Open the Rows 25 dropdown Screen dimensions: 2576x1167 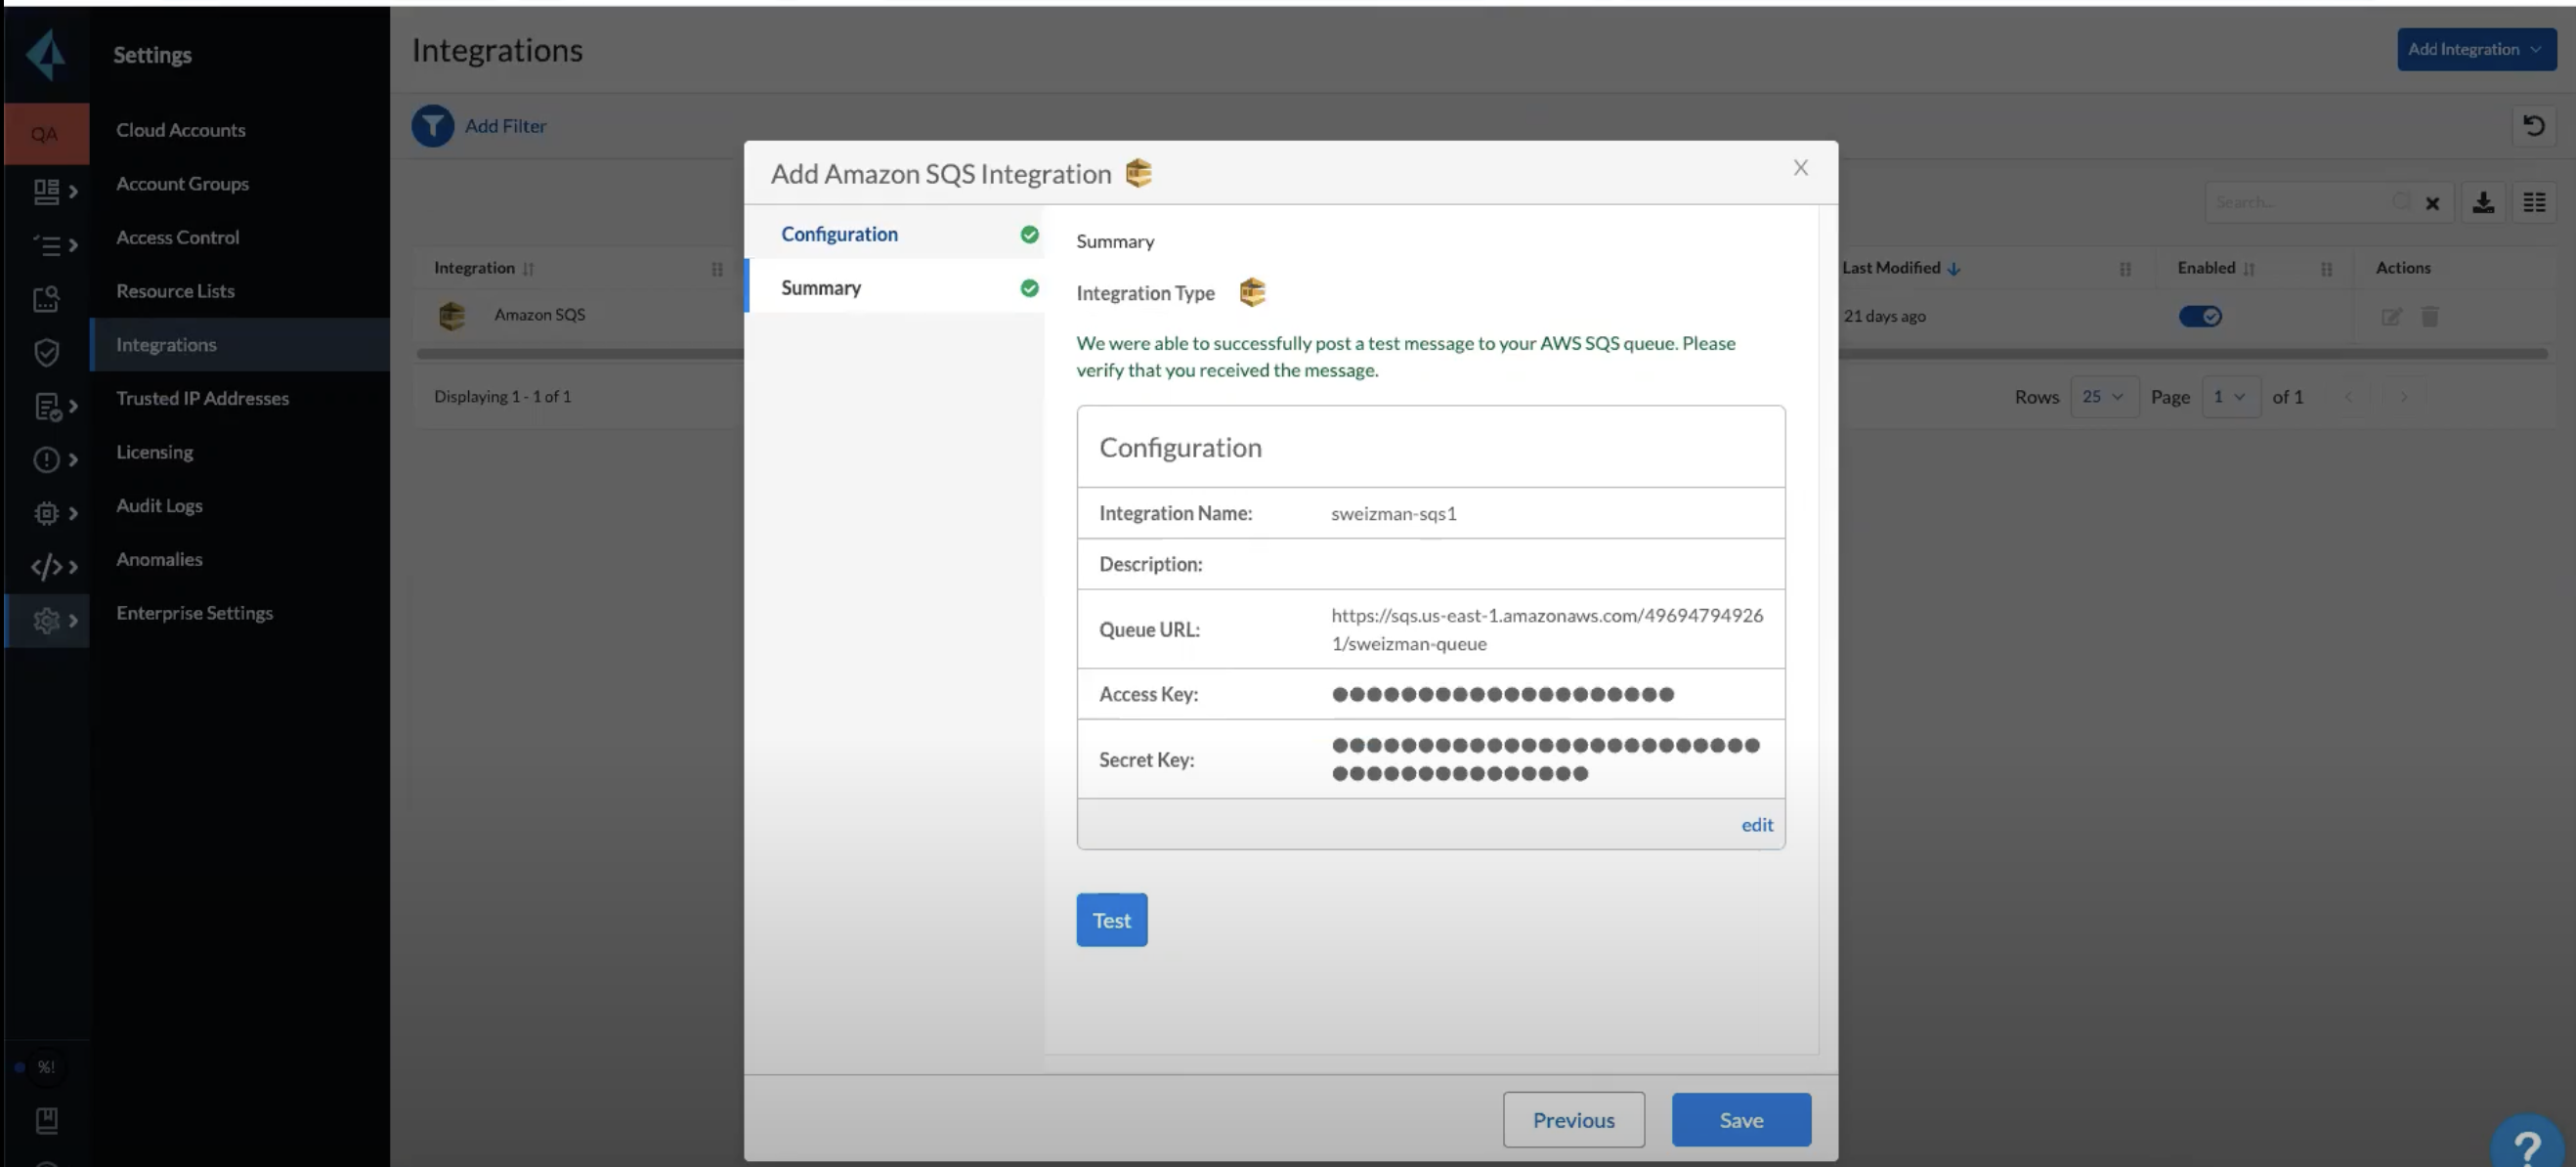(2103, 397)
